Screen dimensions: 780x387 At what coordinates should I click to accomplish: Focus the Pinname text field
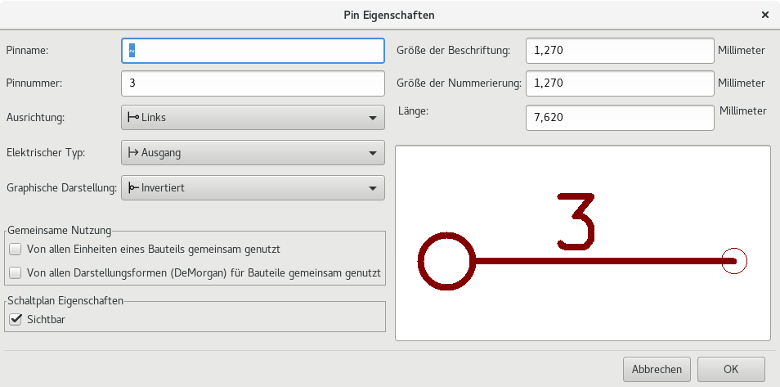click(253, 51)
